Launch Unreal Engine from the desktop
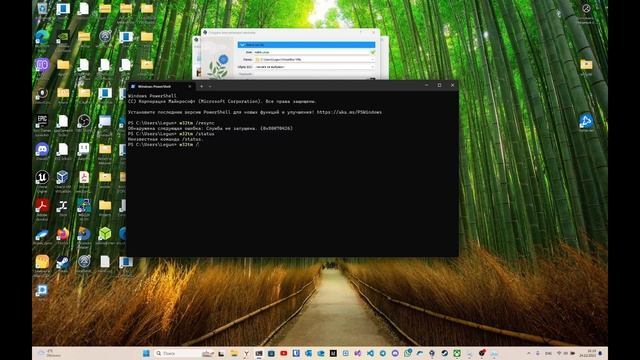 click(x=42, y=177)
